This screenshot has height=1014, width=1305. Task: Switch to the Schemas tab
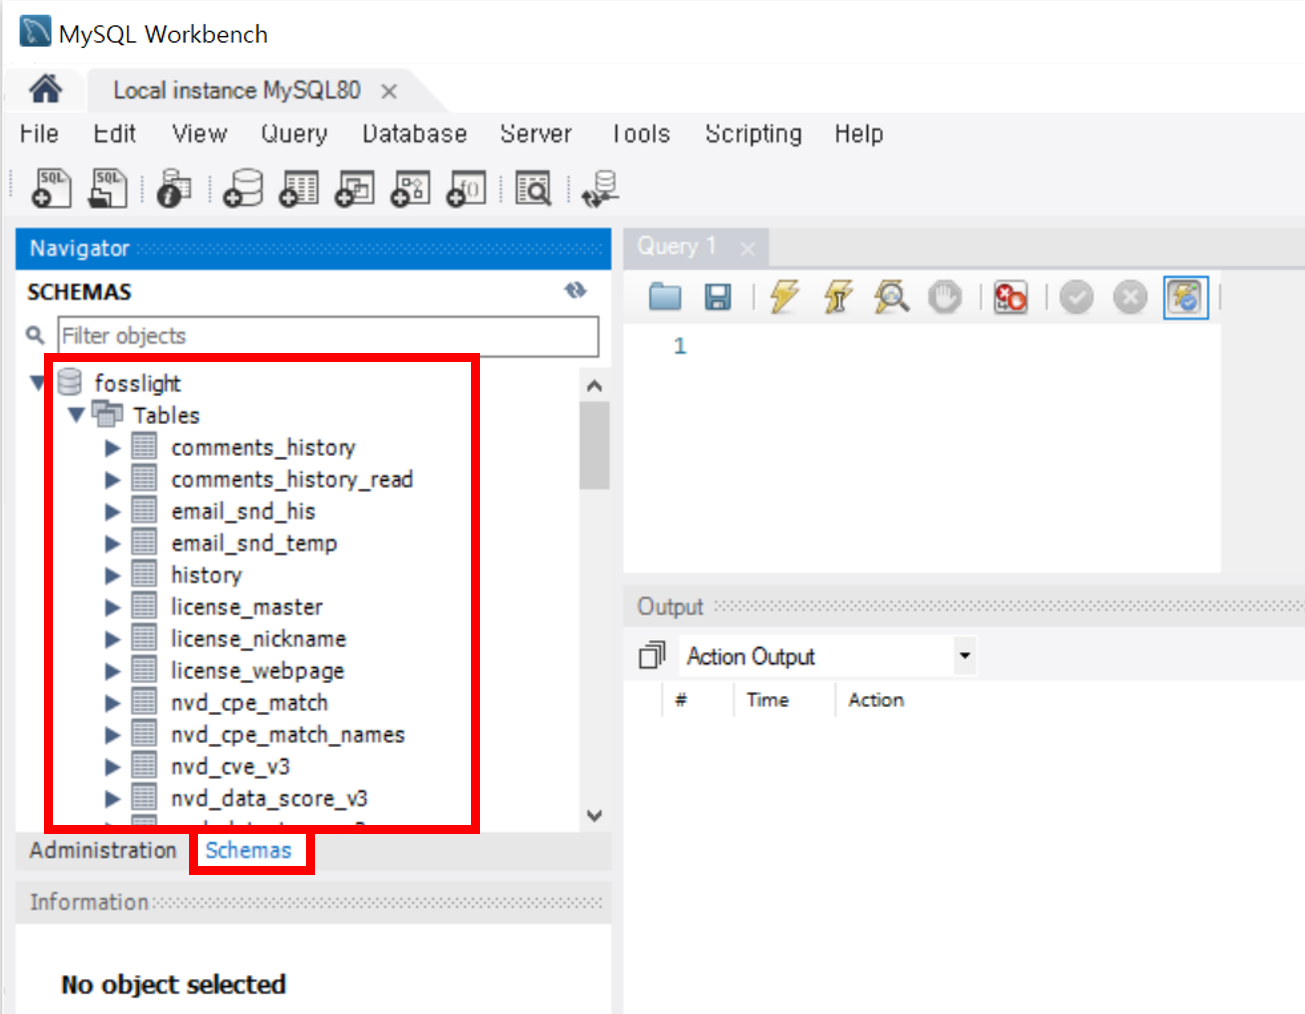pos(248,850)
